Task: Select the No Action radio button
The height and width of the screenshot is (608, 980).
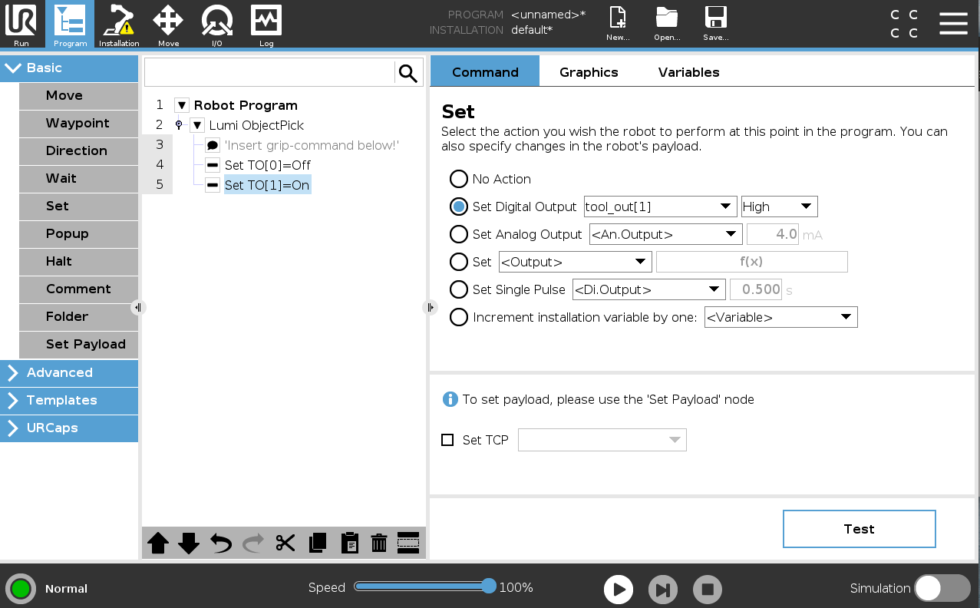Action: click(x=459, y=179)
